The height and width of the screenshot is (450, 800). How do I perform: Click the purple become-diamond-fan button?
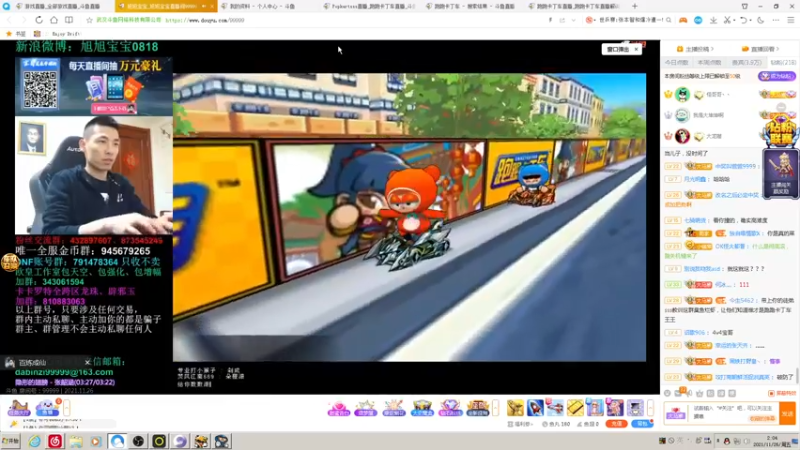point(777,76)
